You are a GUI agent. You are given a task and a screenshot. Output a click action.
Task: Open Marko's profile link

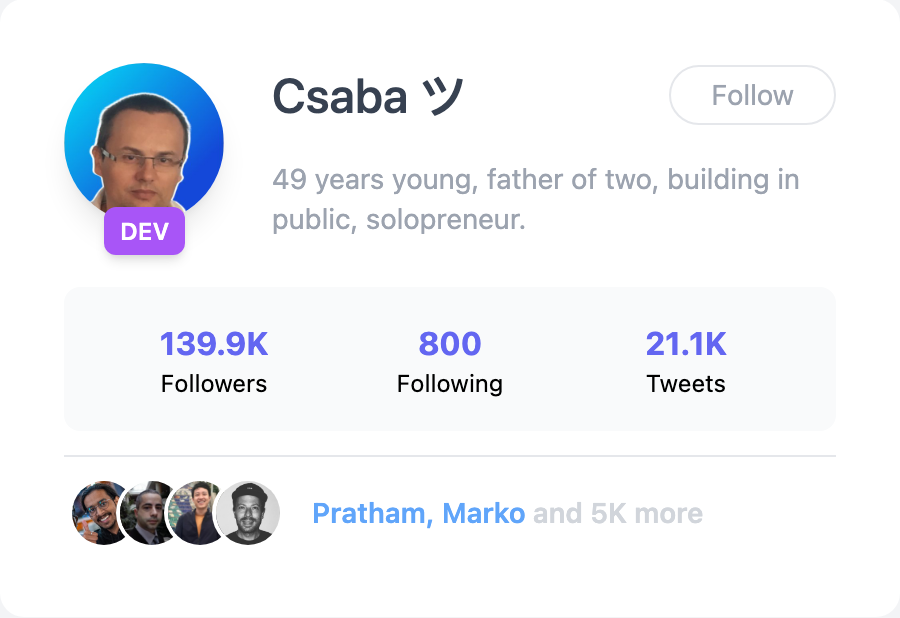tap(484, 514)
